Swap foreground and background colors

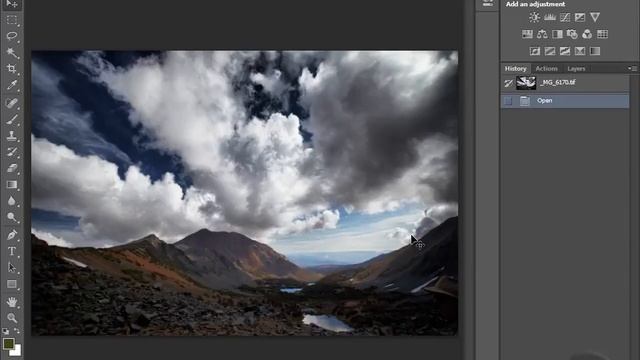click(x=17, y=331)
